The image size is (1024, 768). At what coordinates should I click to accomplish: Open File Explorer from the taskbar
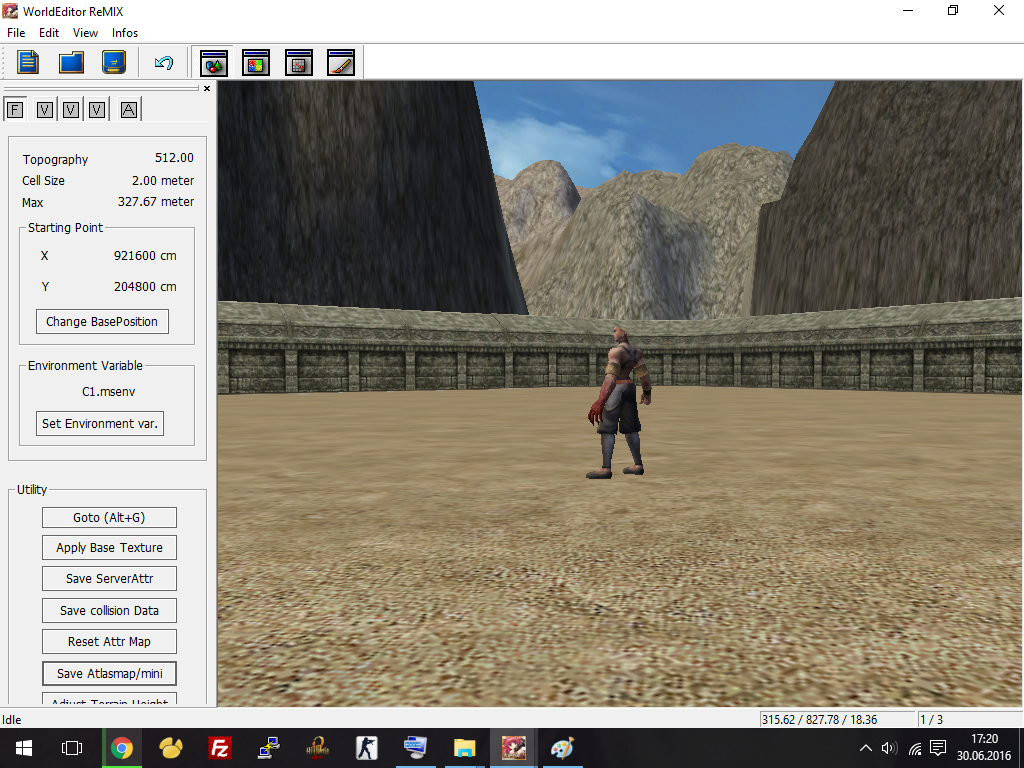tap(464, 748)
